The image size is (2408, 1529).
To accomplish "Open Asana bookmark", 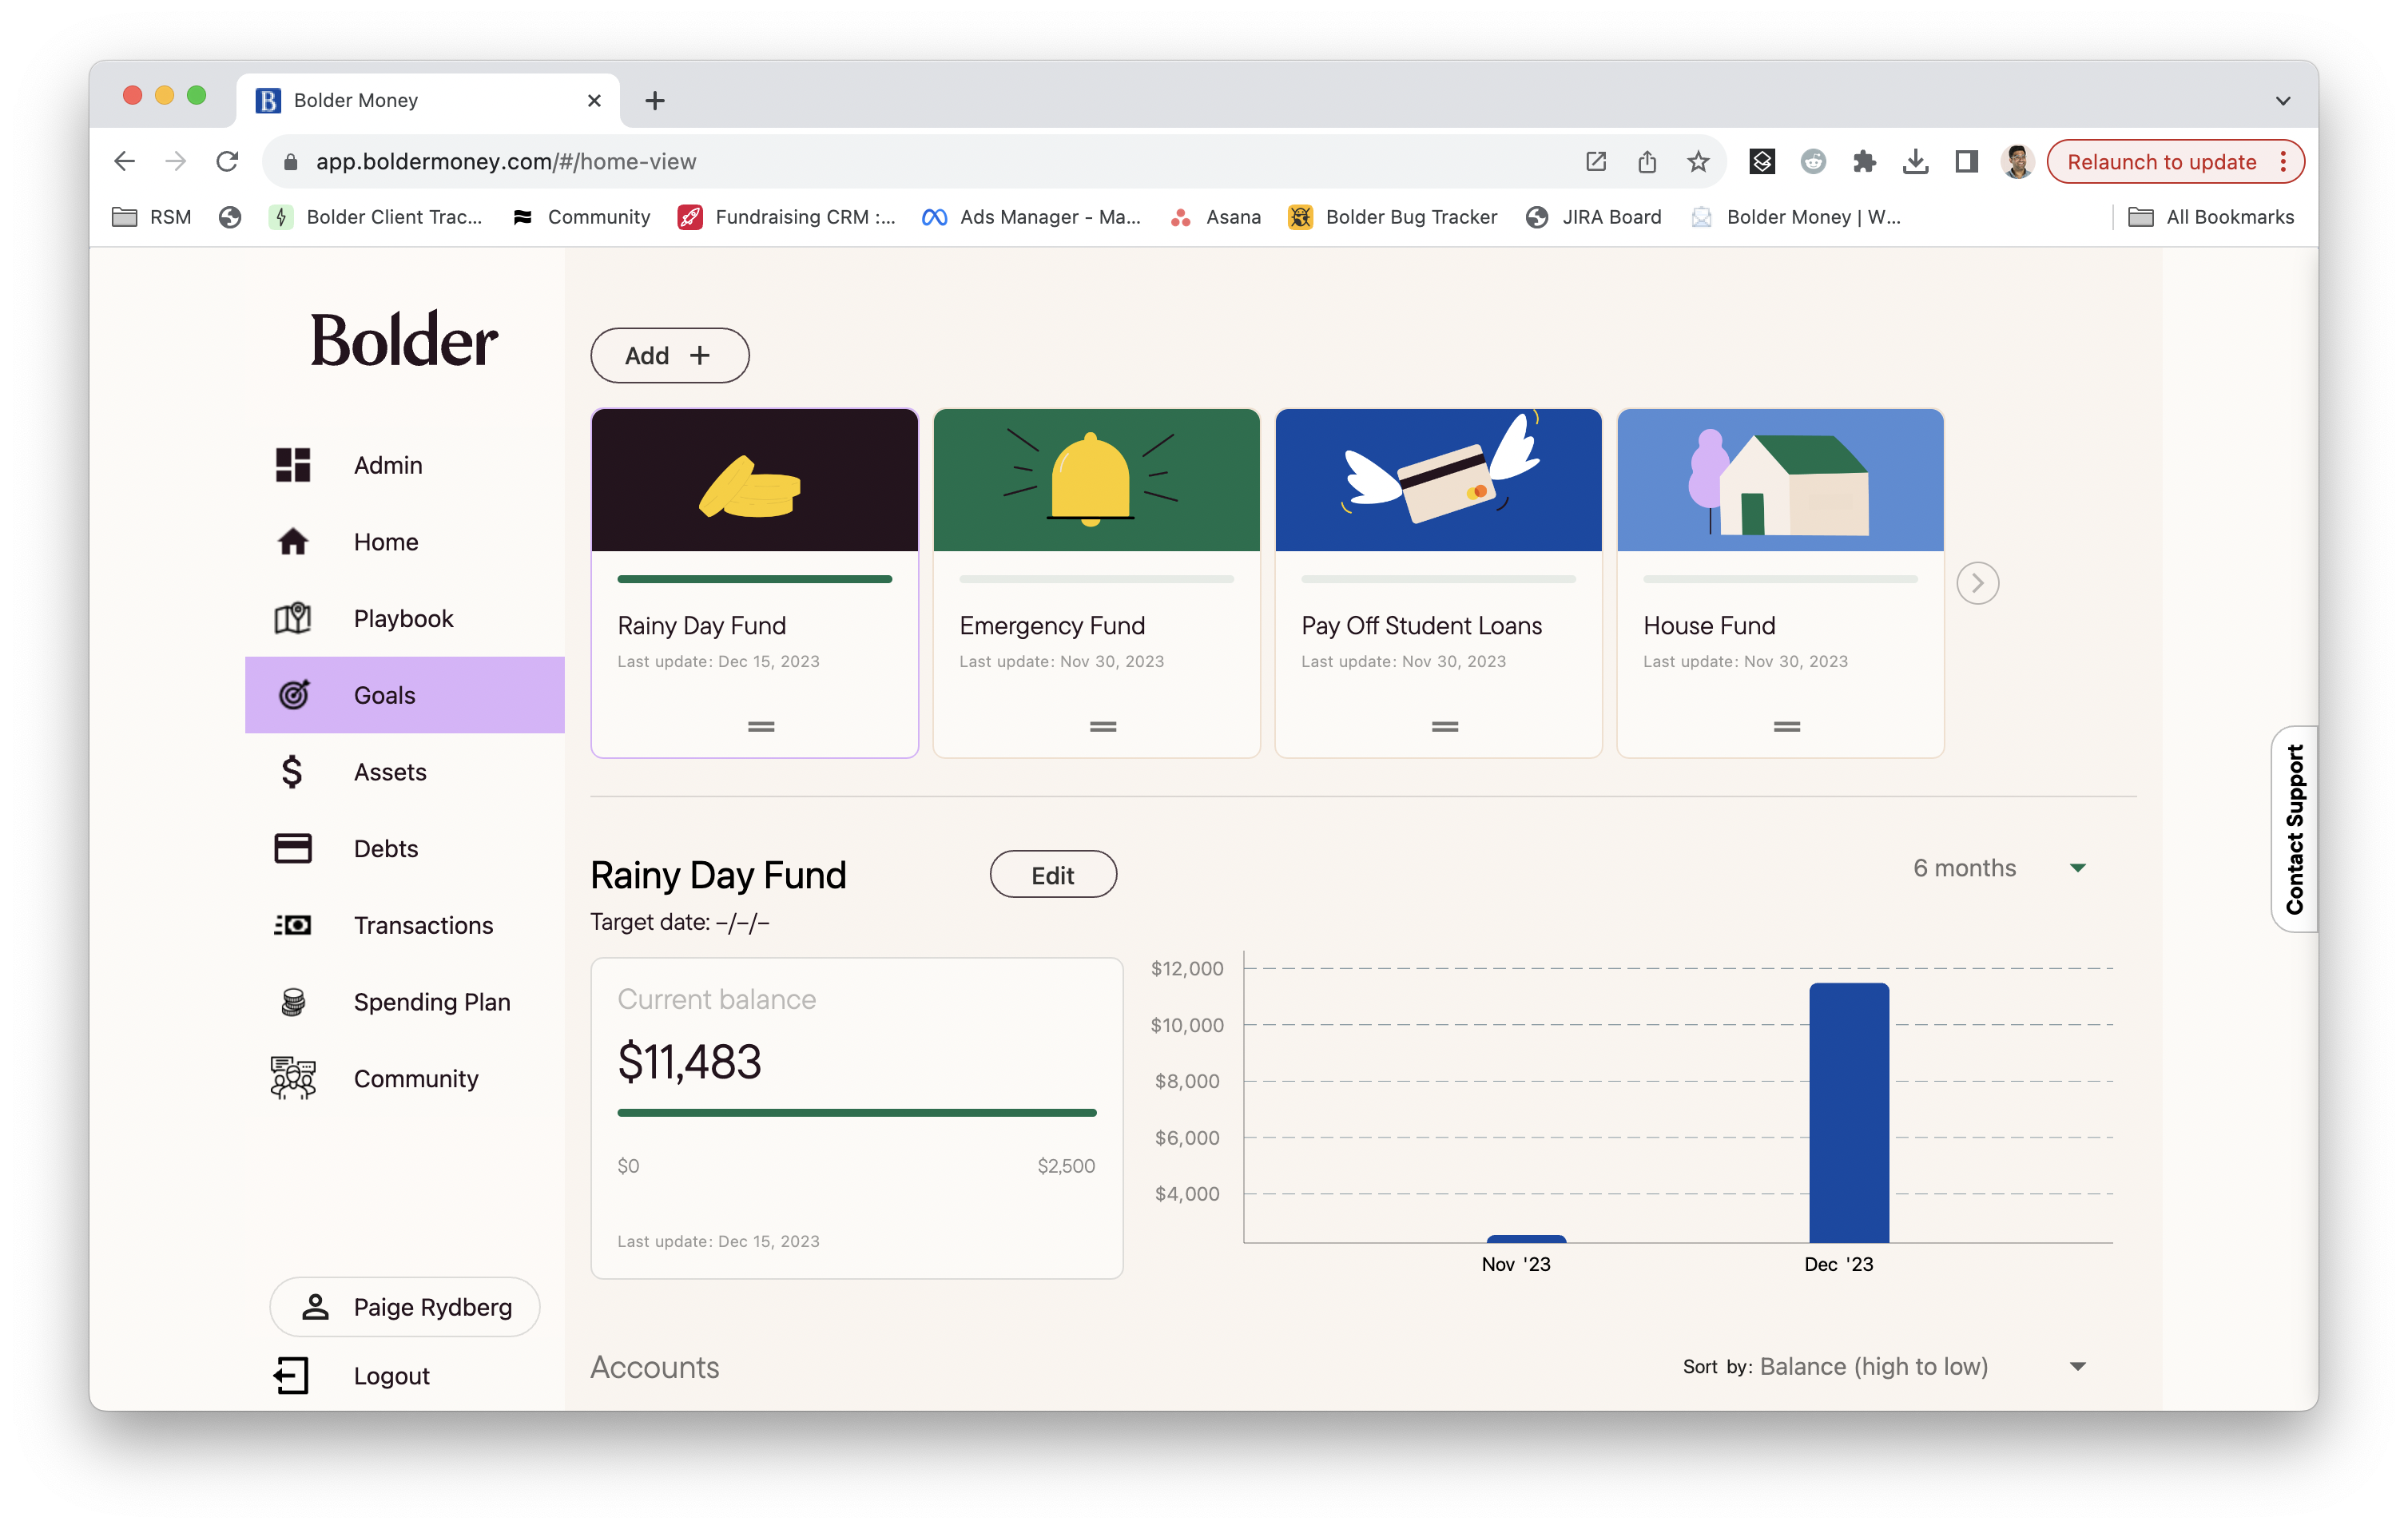I will click(1215, 217).
